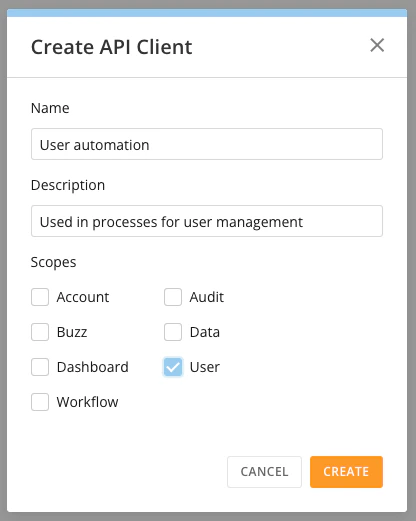Uncheck the User scope checkbox
This screenshot has height=521, width=416.
coord(173,367)
